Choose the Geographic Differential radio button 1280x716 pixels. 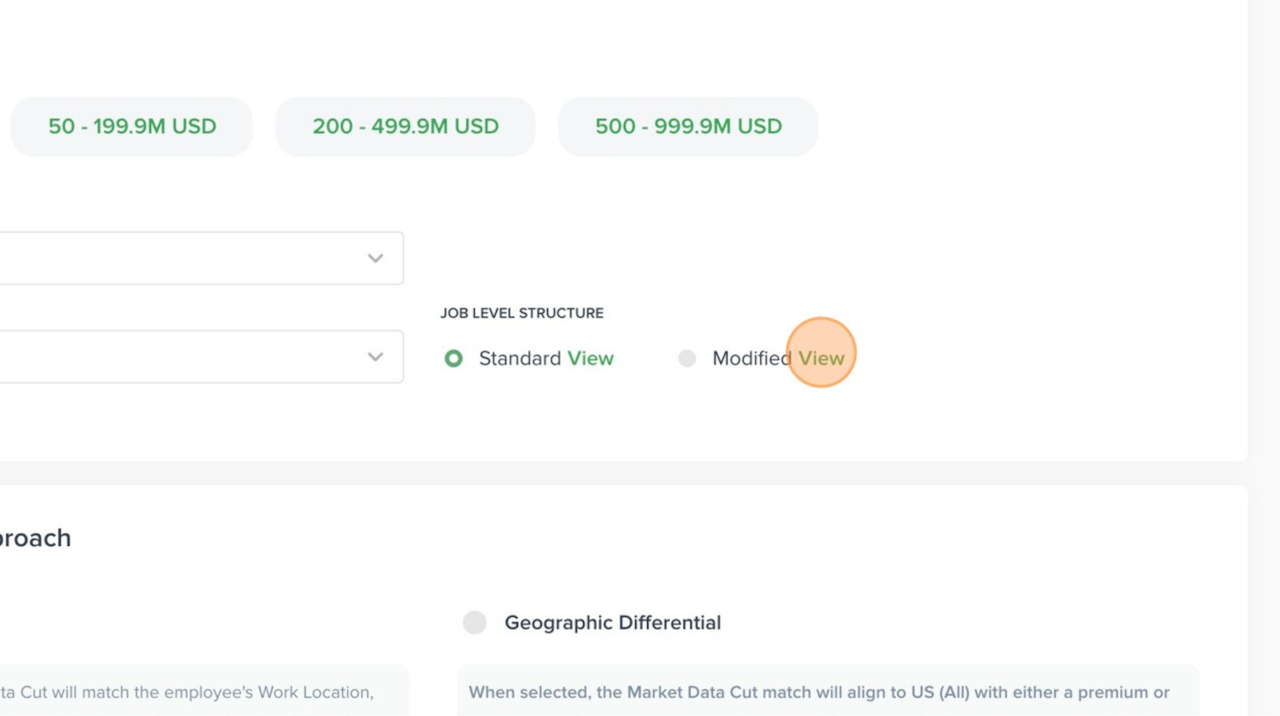point(475,623)
